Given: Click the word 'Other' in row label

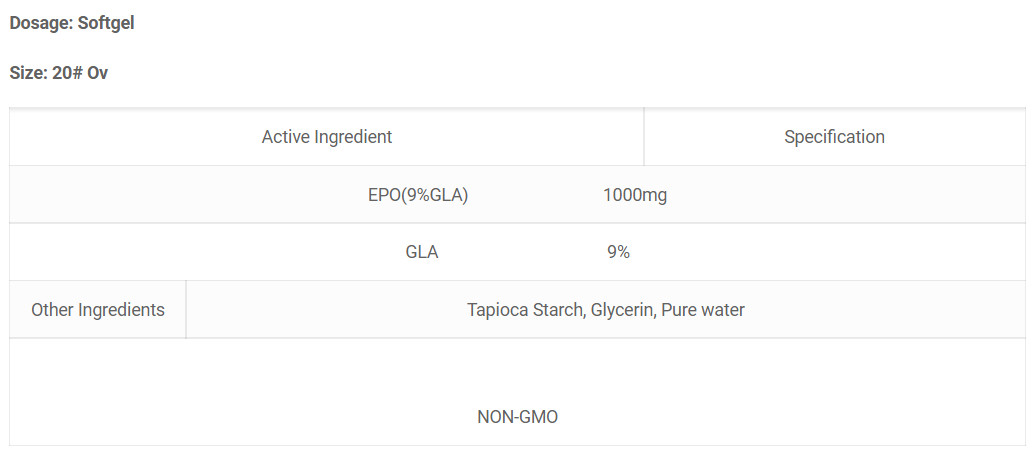Looking at the screenshot, I should 52,310.
